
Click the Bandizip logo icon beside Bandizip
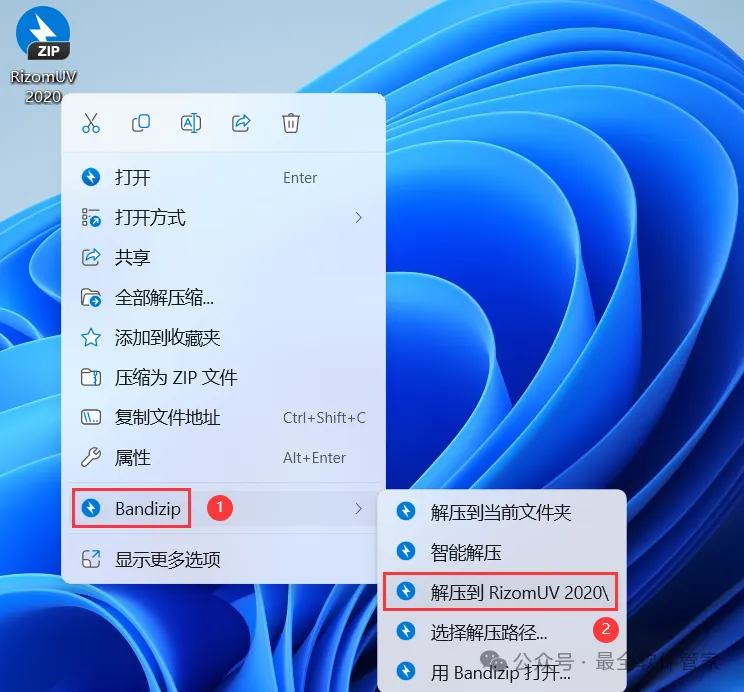coord(91,508)
